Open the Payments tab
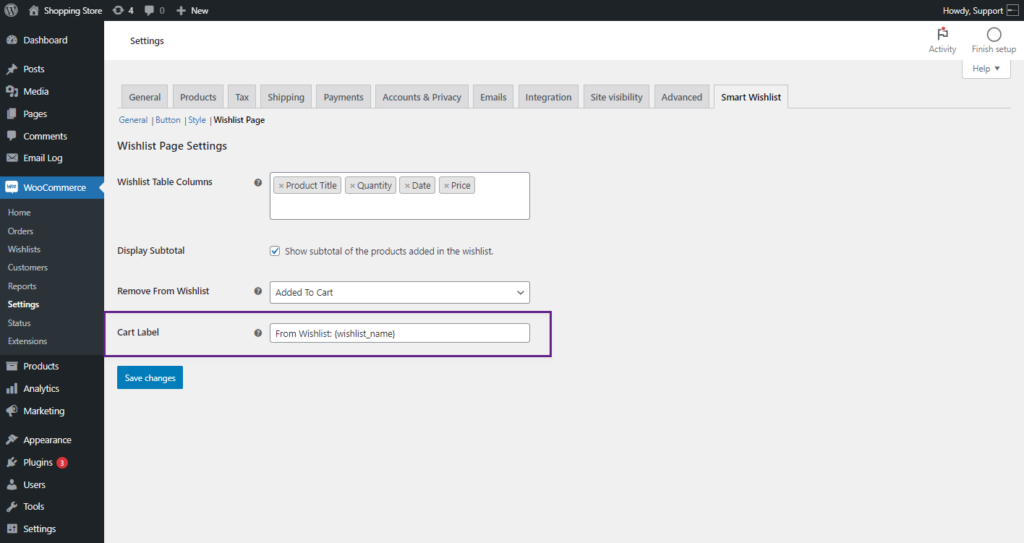Screen dimensions: 1024x543 click(x=344, y=97)
